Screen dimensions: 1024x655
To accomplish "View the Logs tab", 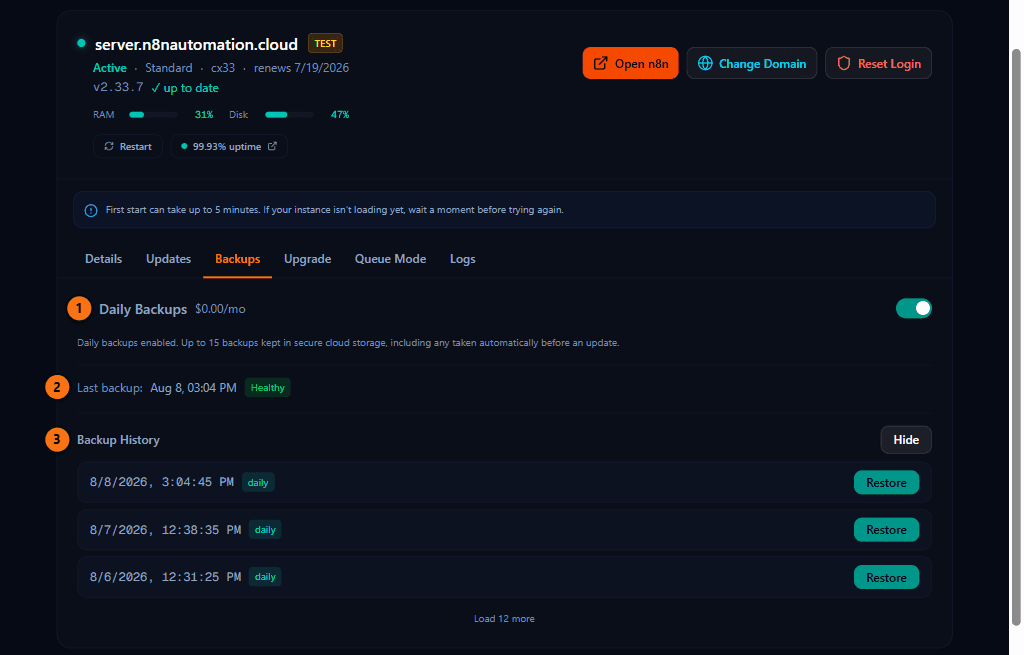I will [462, 259].
